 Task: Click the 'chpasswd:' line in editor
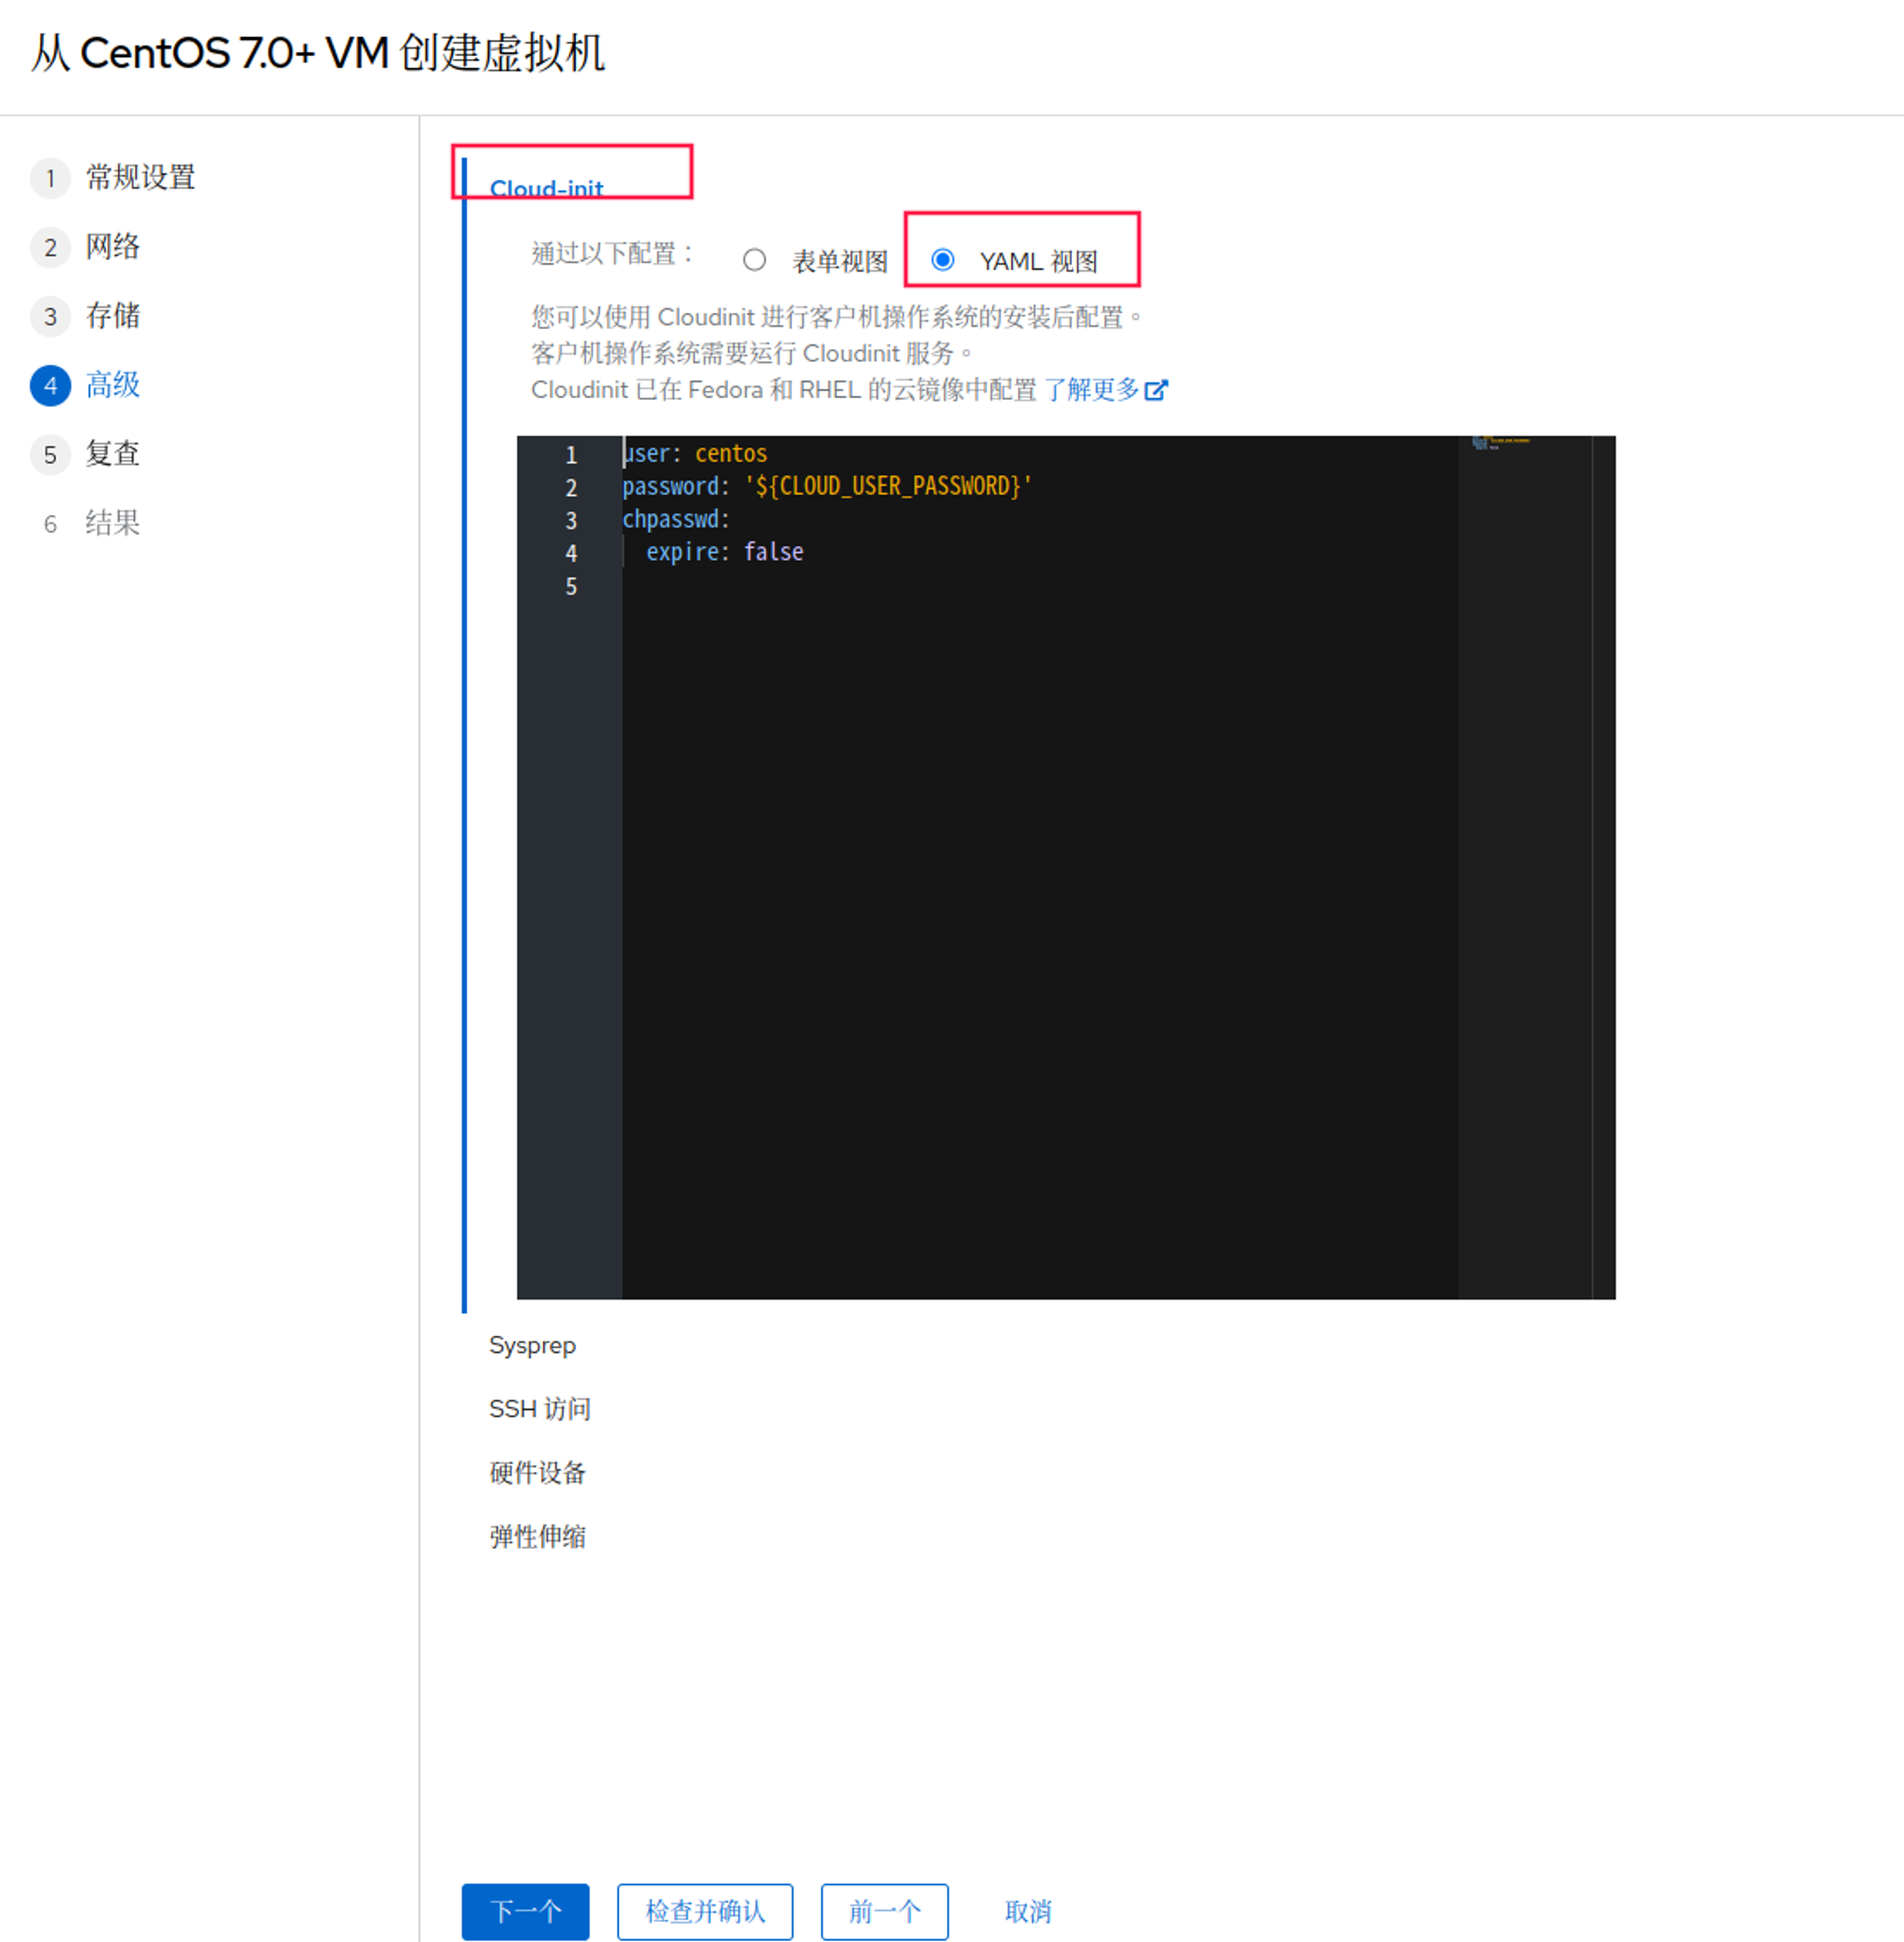[676, 520]
